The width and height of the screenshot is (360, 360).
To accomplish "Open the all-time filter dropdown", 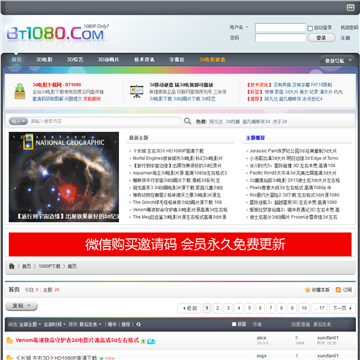I will pyautogui.click(x=55, y=324).
